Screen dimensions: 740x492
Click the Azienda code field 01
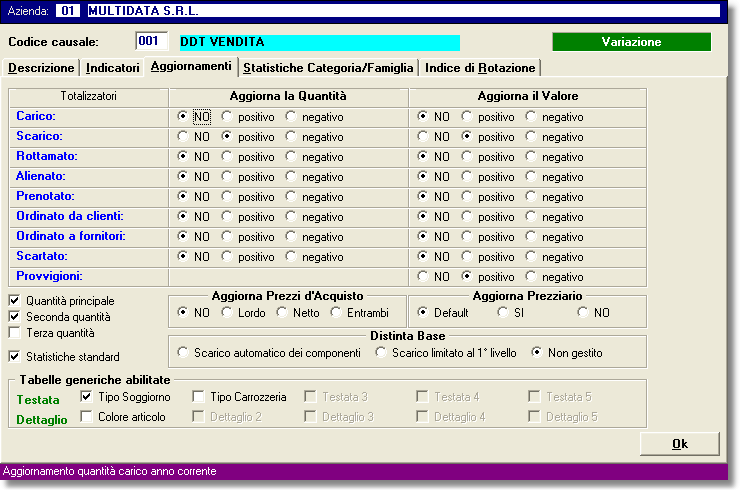pyautogui.click(x=68, y=10)
